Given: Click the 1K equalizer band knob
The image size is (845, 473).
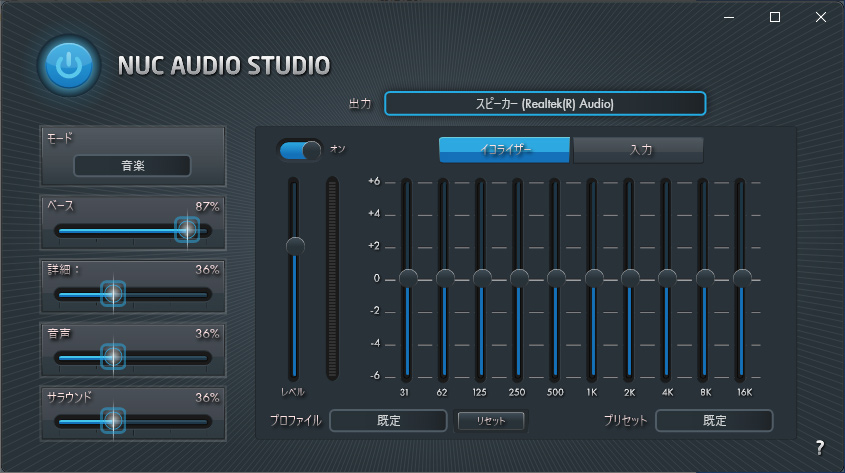Looking at the screenshot, I should [x=594, y=278].
